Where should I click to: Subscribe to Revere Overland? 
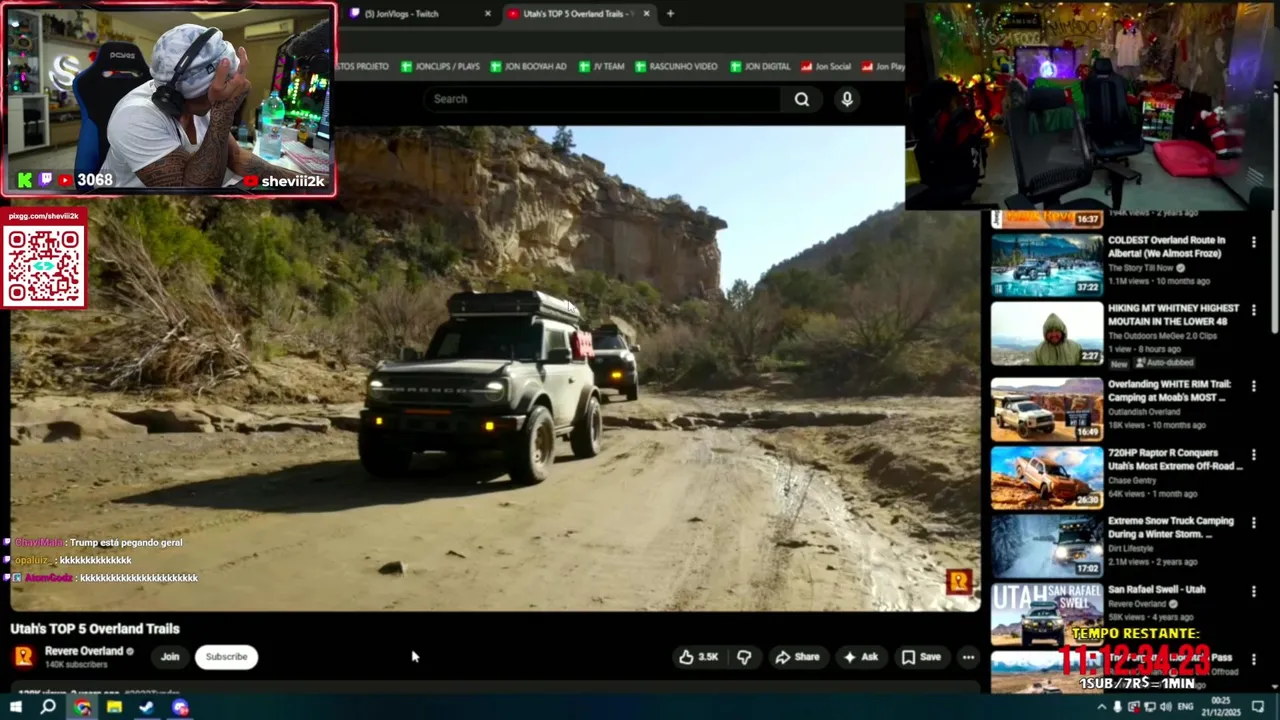(x=226, y=657)
